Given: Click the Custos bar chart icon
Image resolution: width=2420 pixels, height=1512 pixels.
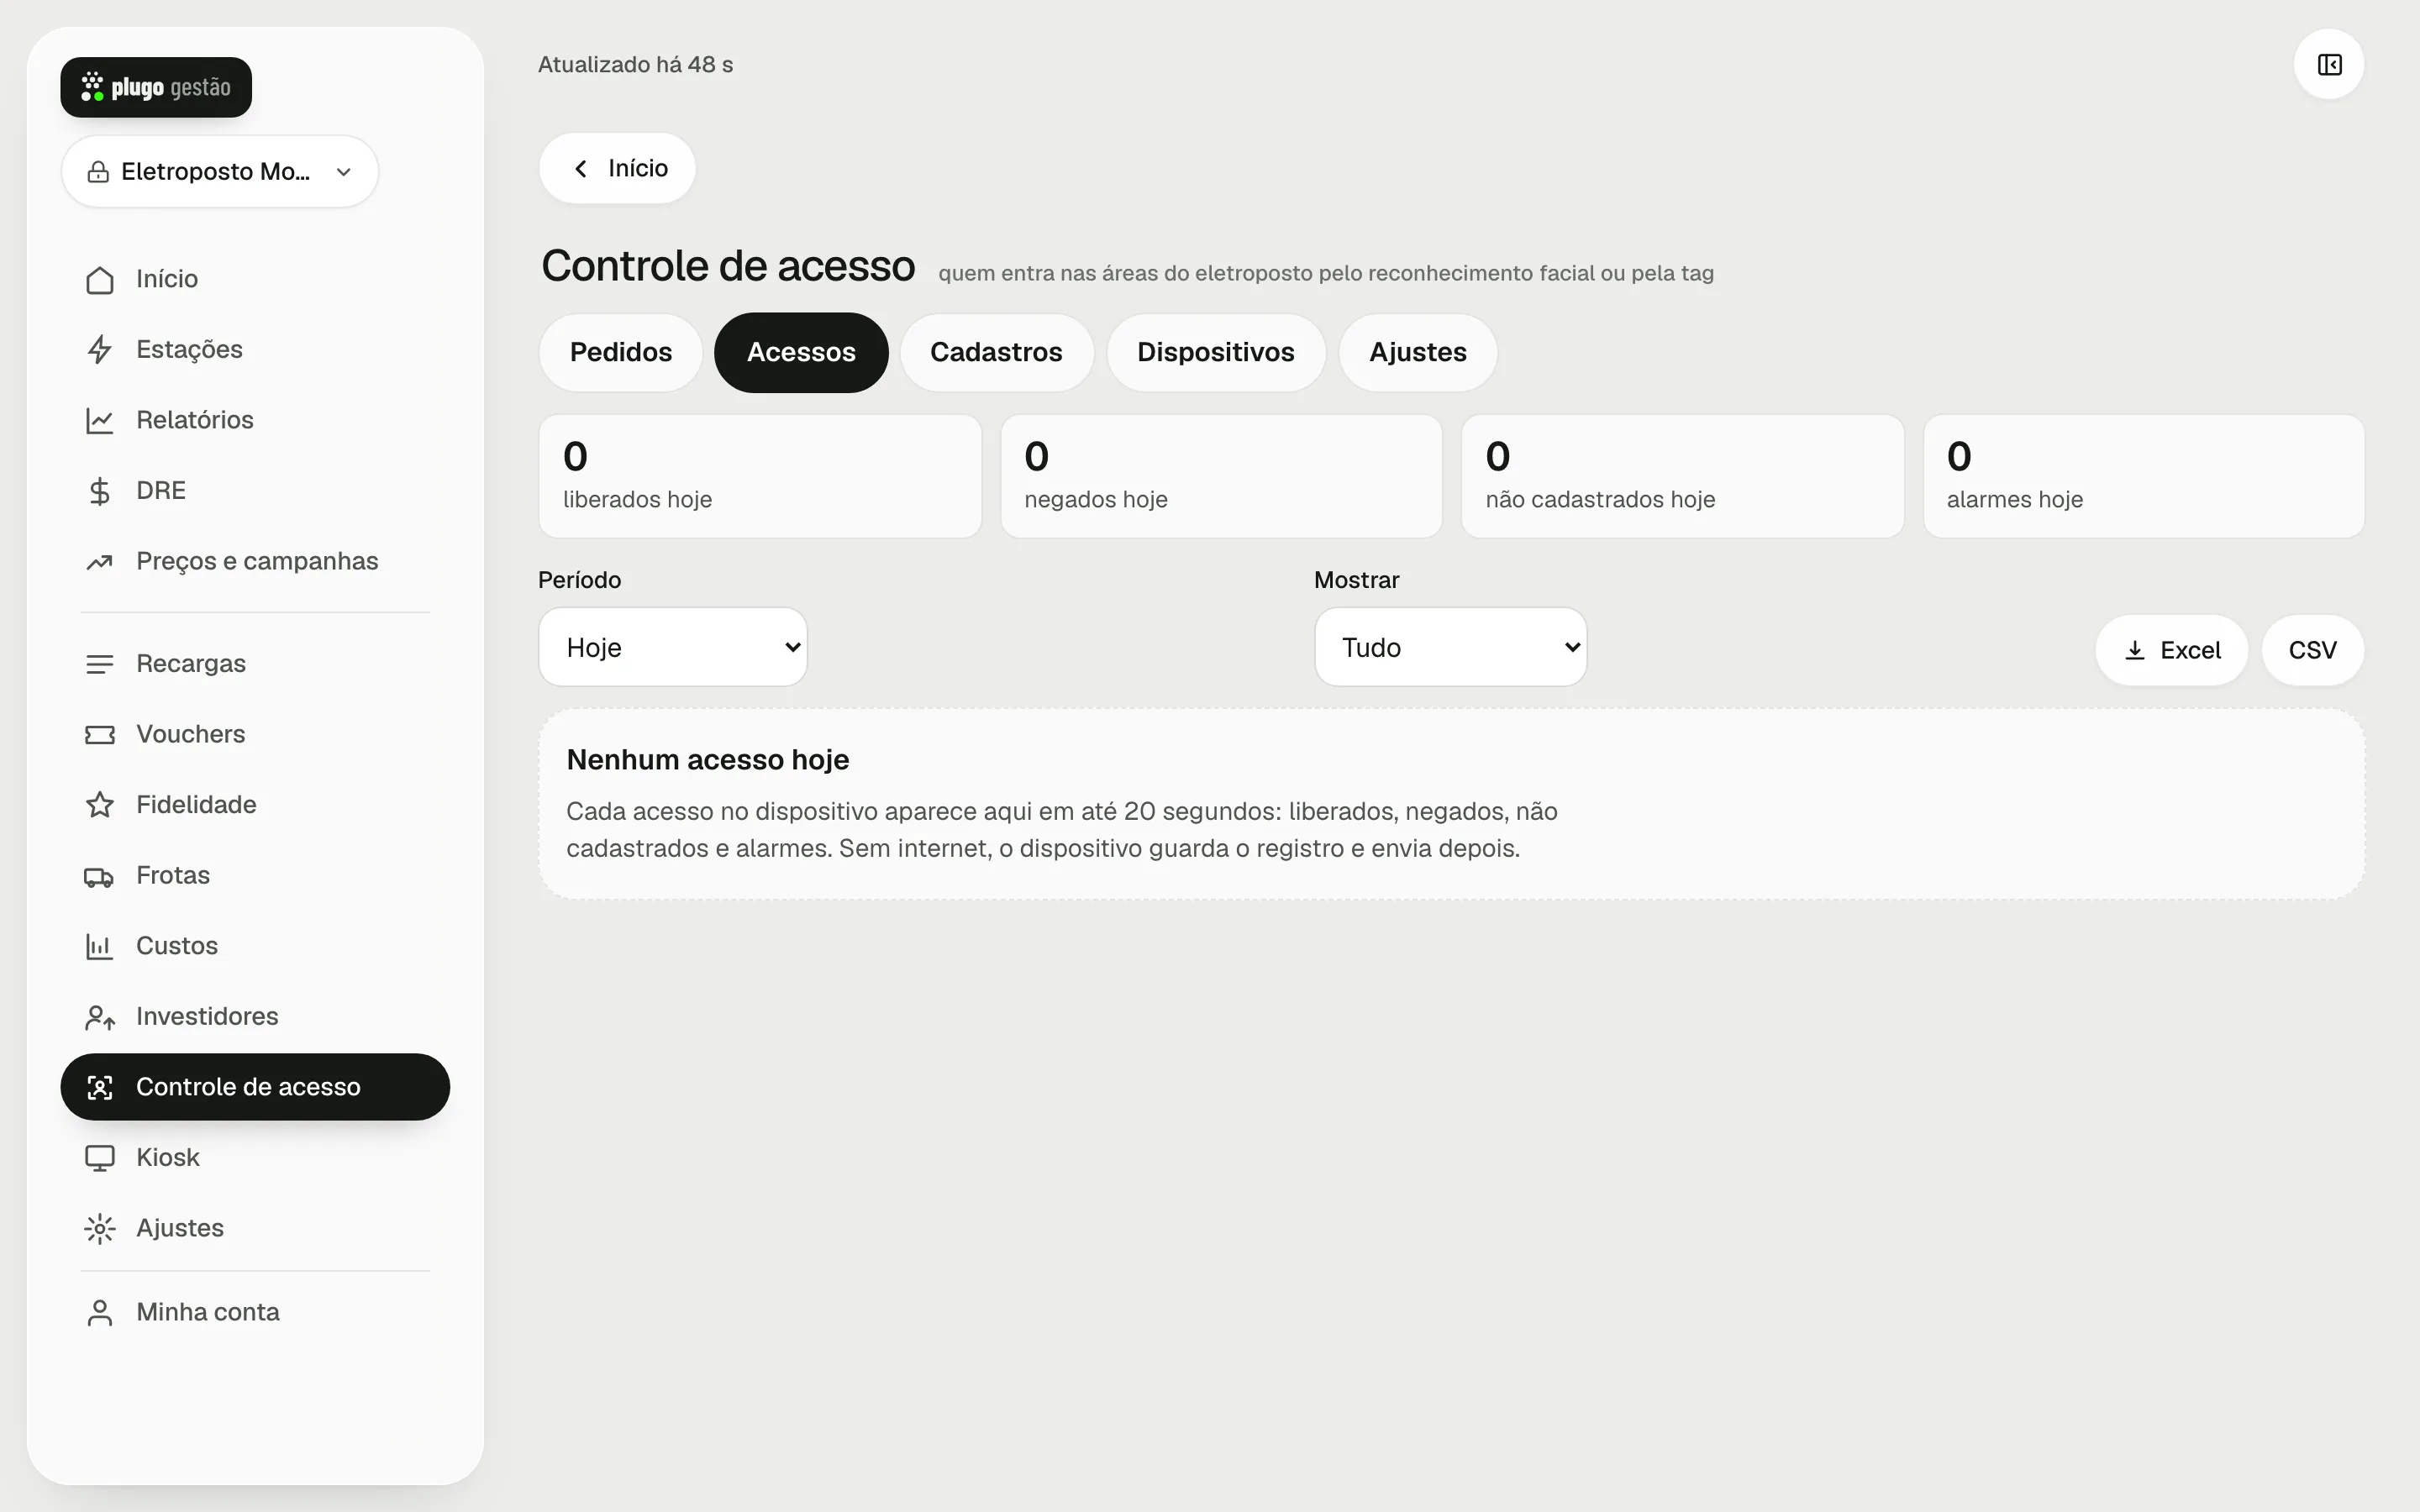Looking at the screenshot, I should [99, 946].
